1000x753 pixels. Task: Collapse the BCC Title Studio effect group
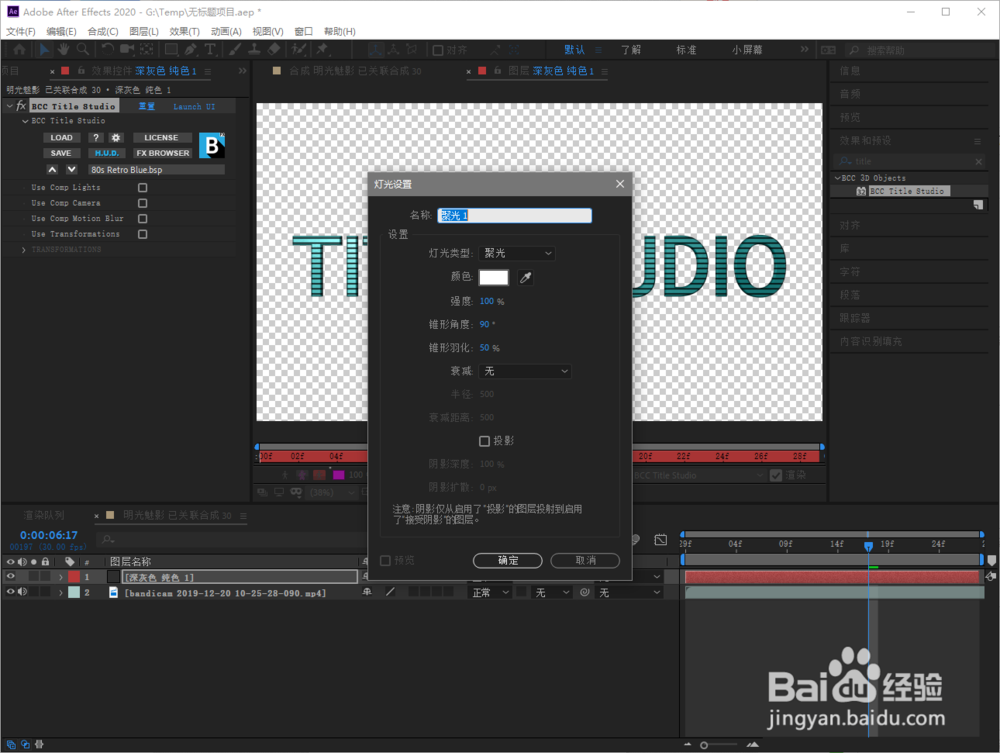10,106
